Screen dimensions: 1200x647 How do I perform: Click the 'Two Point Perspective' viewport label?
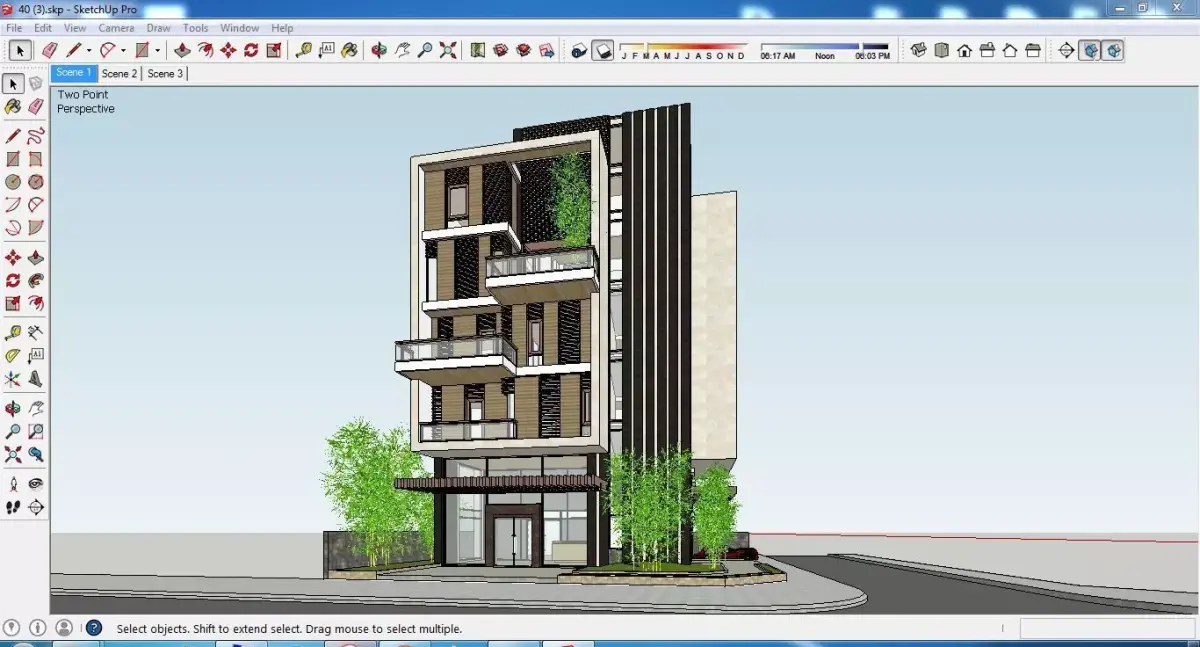pos(85,102)
